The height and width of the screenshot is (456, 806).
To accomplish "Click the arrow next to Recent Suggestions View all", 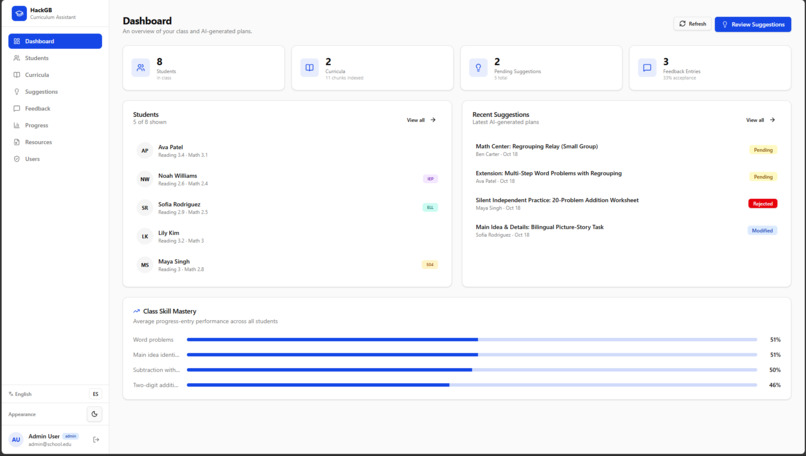I will click(x=772, y=120).
